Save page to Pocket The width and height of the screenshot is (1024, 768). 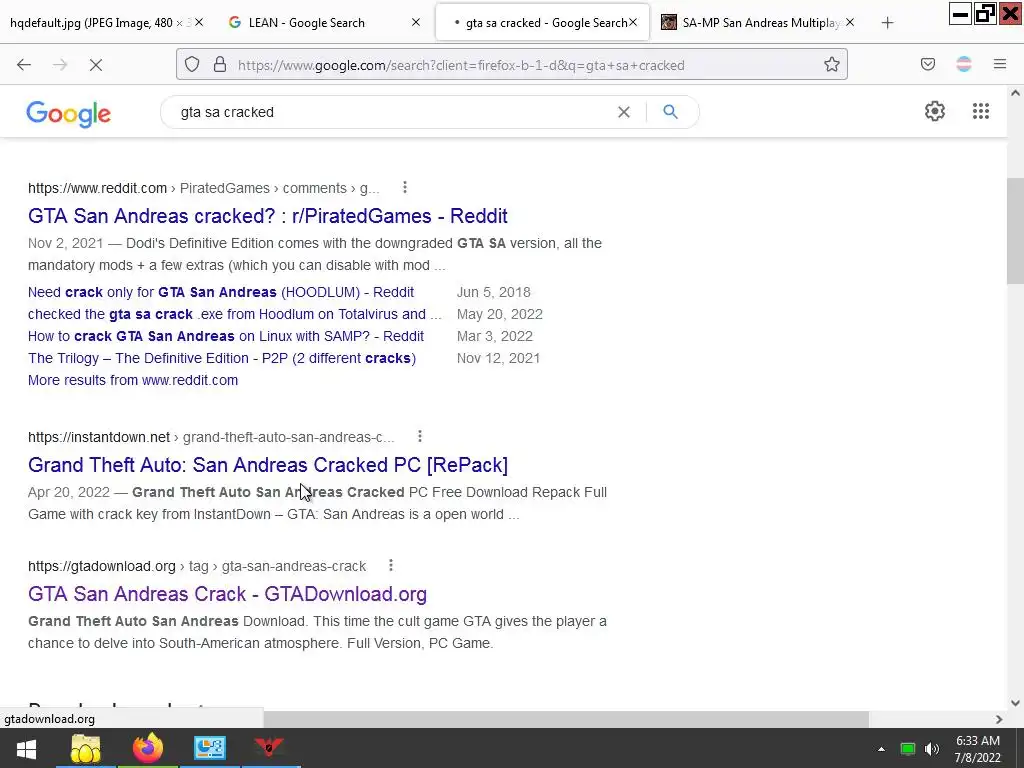coord(927,65)
